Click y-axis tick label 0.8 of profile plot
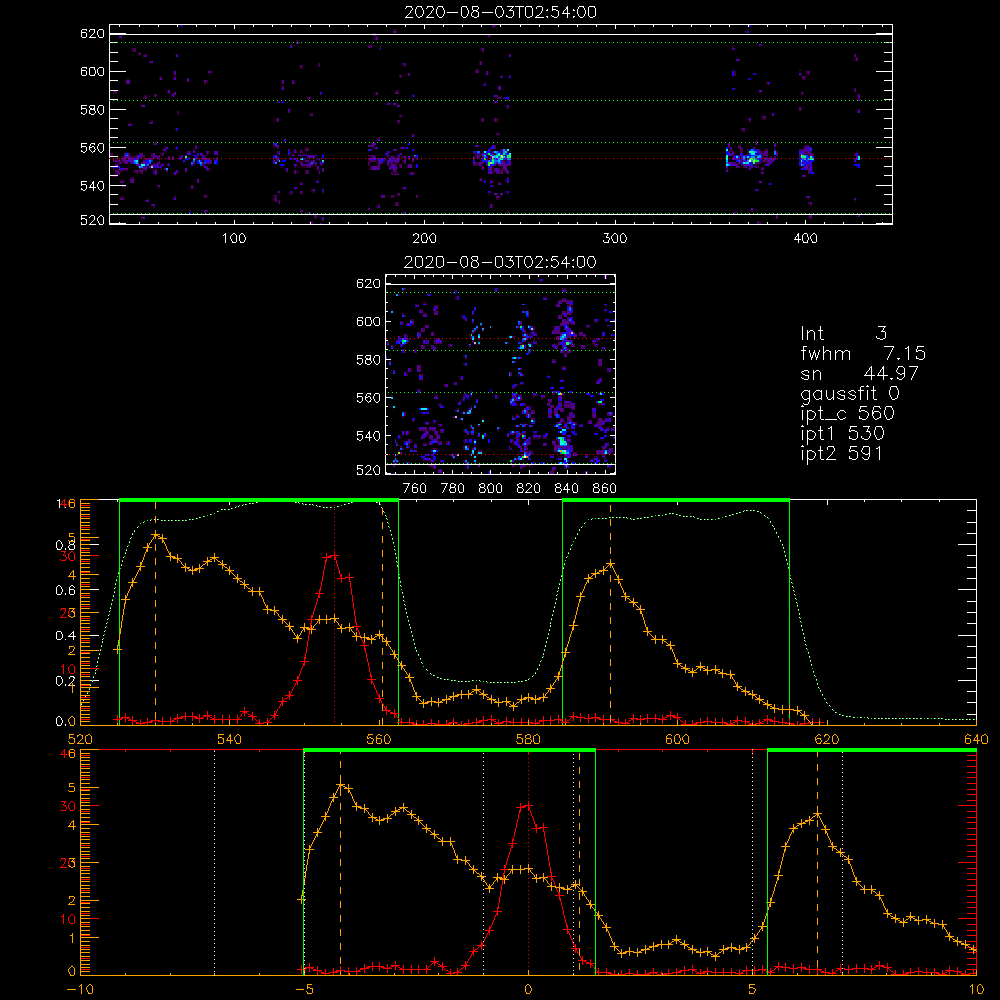Image resolution: width=1000 pixels, height=1000 pixels. (x=65, y=545)
